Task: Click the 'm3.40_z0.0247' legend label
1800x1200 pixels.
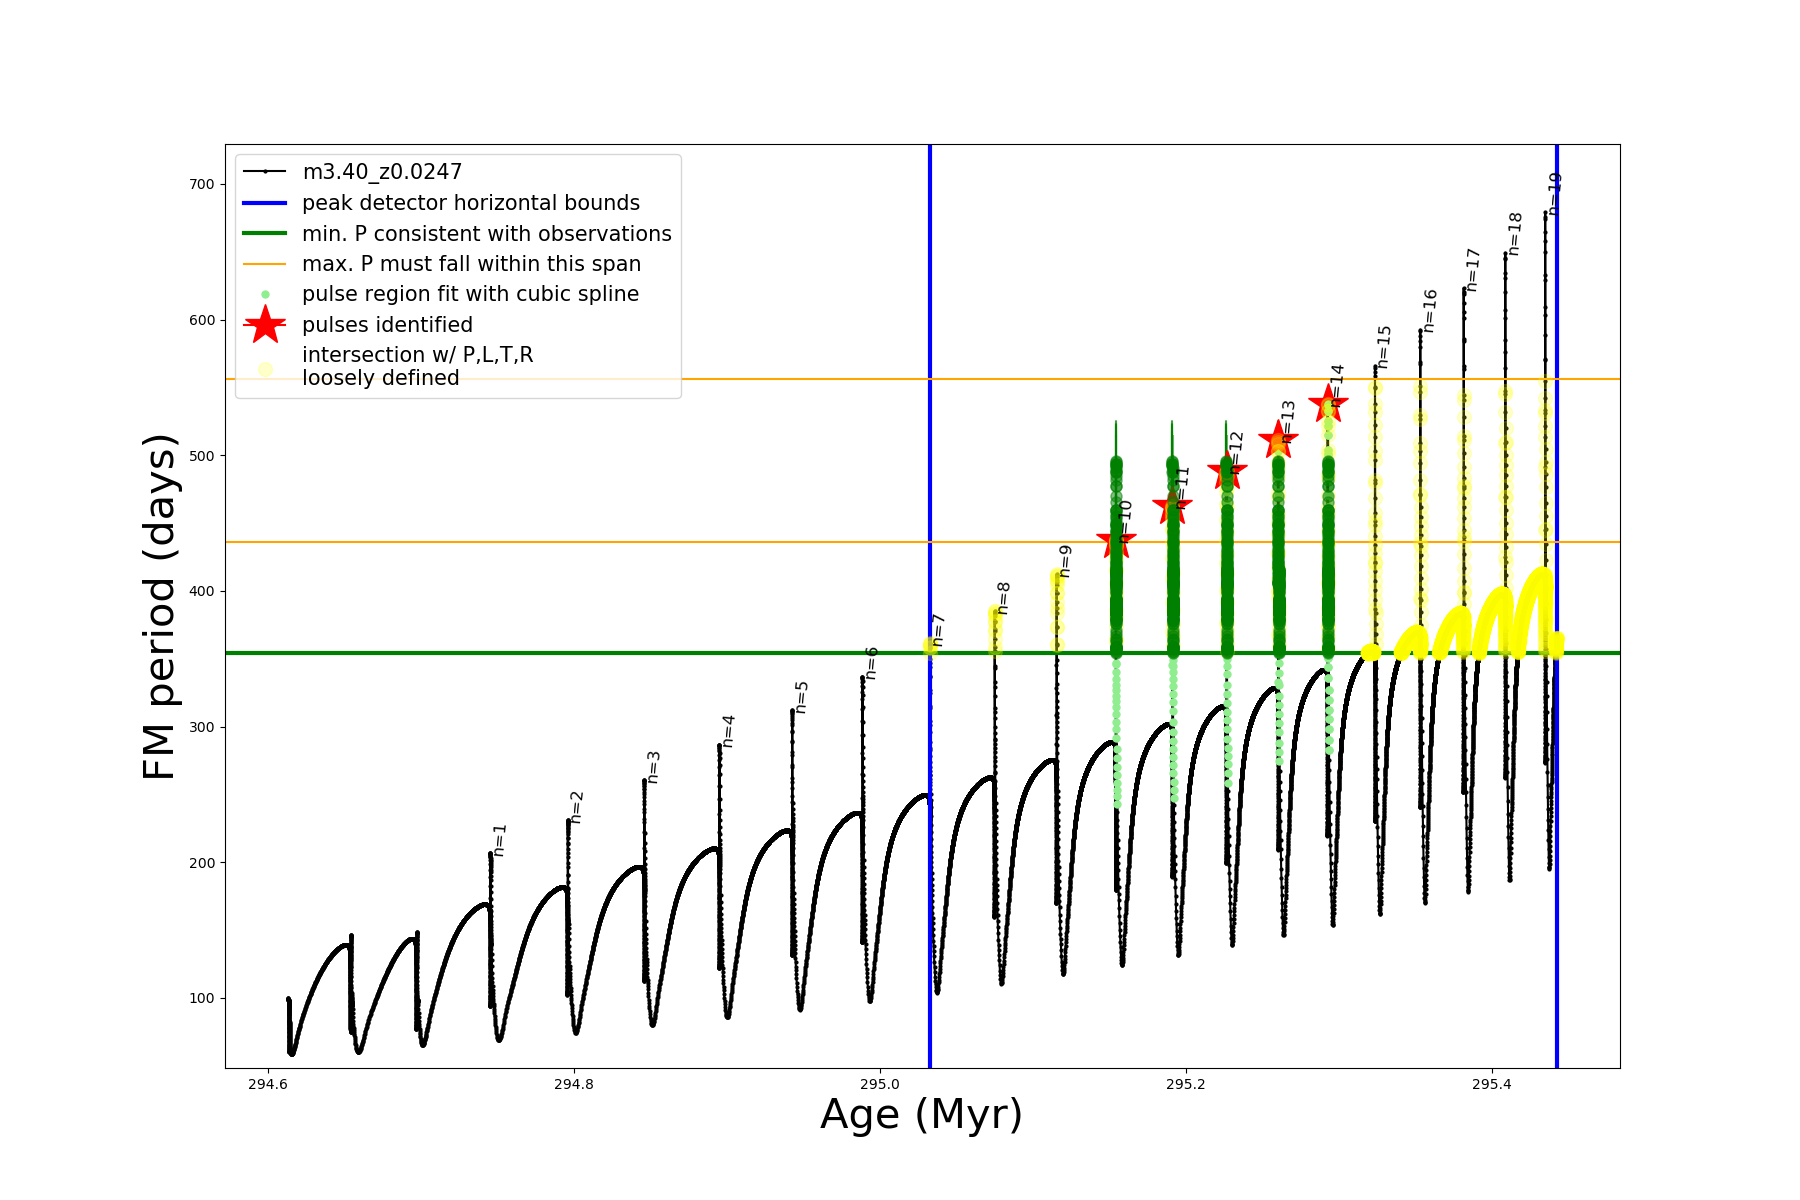Action: coord(382,172)
